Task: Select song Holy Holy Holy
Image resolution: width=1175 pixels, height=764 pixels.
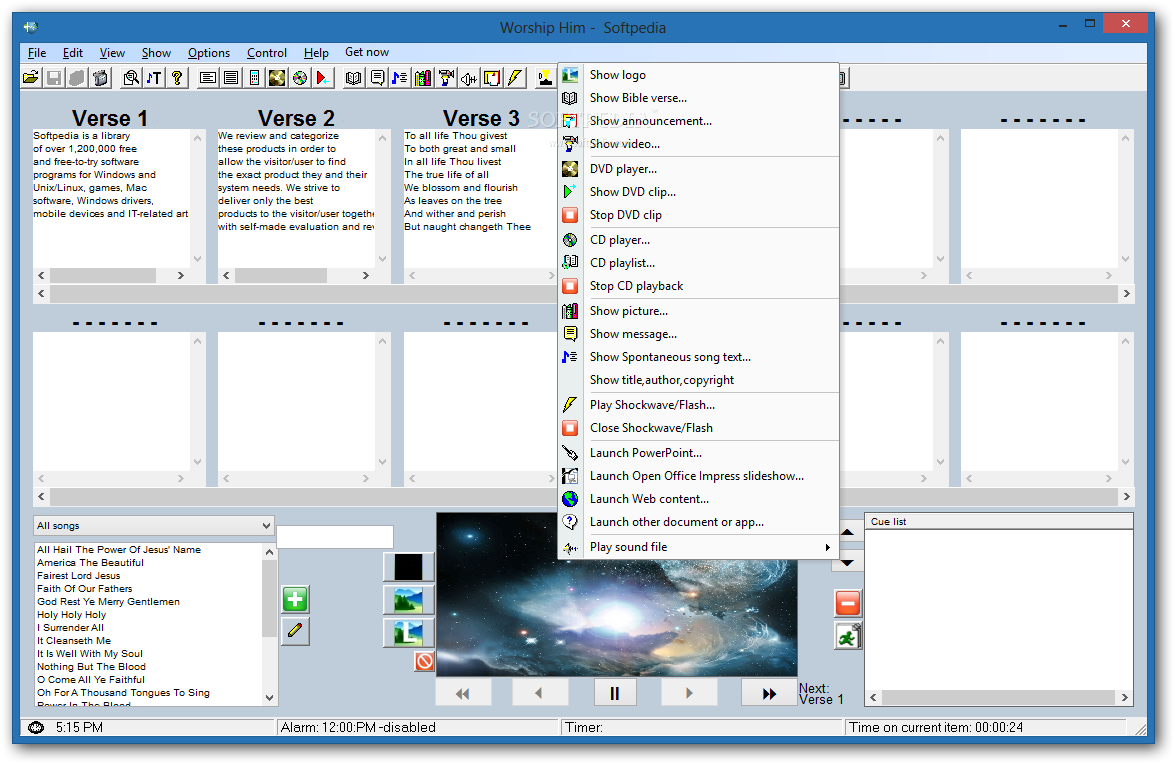Action: pos(72,615)
